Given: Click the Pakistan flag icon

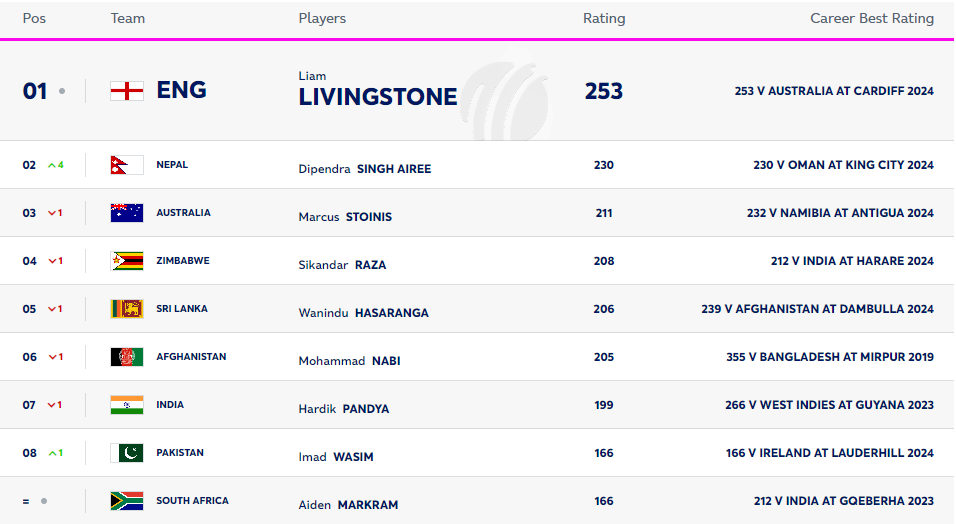Looking at the screenshot, I should pyautogui.click(x=127, y=453).
